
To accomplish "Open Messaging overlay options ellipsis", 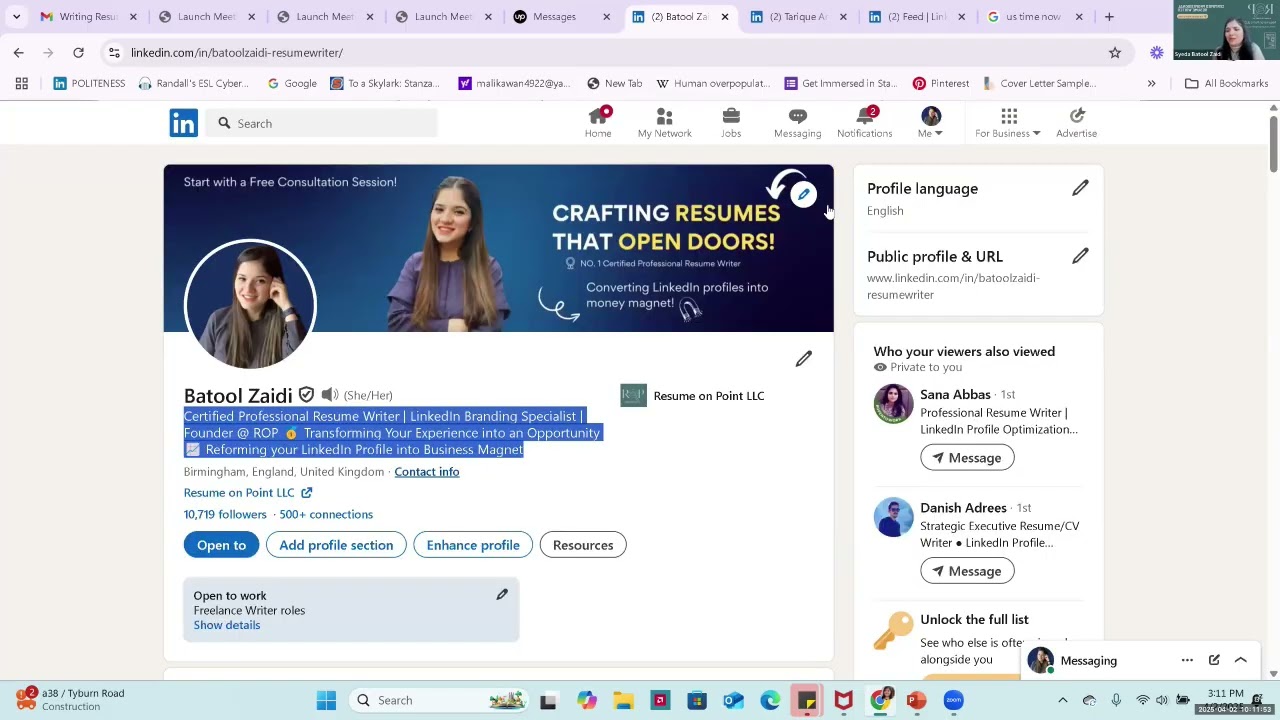I will 1187,660.
